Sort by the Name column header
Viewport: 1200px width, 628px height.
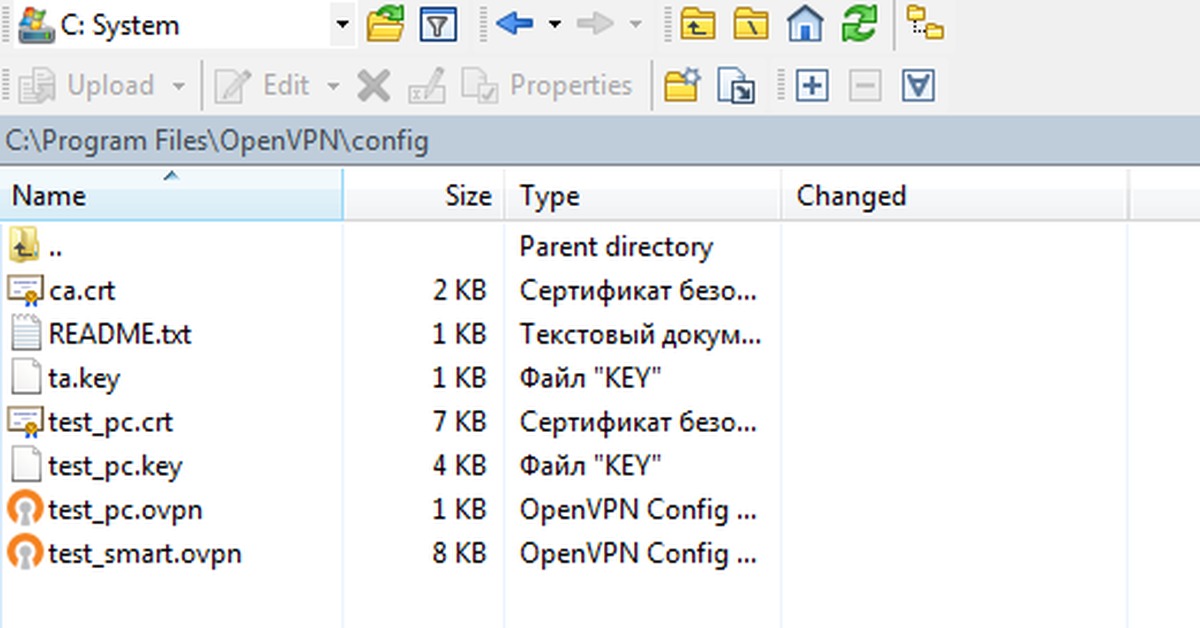pyautogui.click(x=171, y=195)
